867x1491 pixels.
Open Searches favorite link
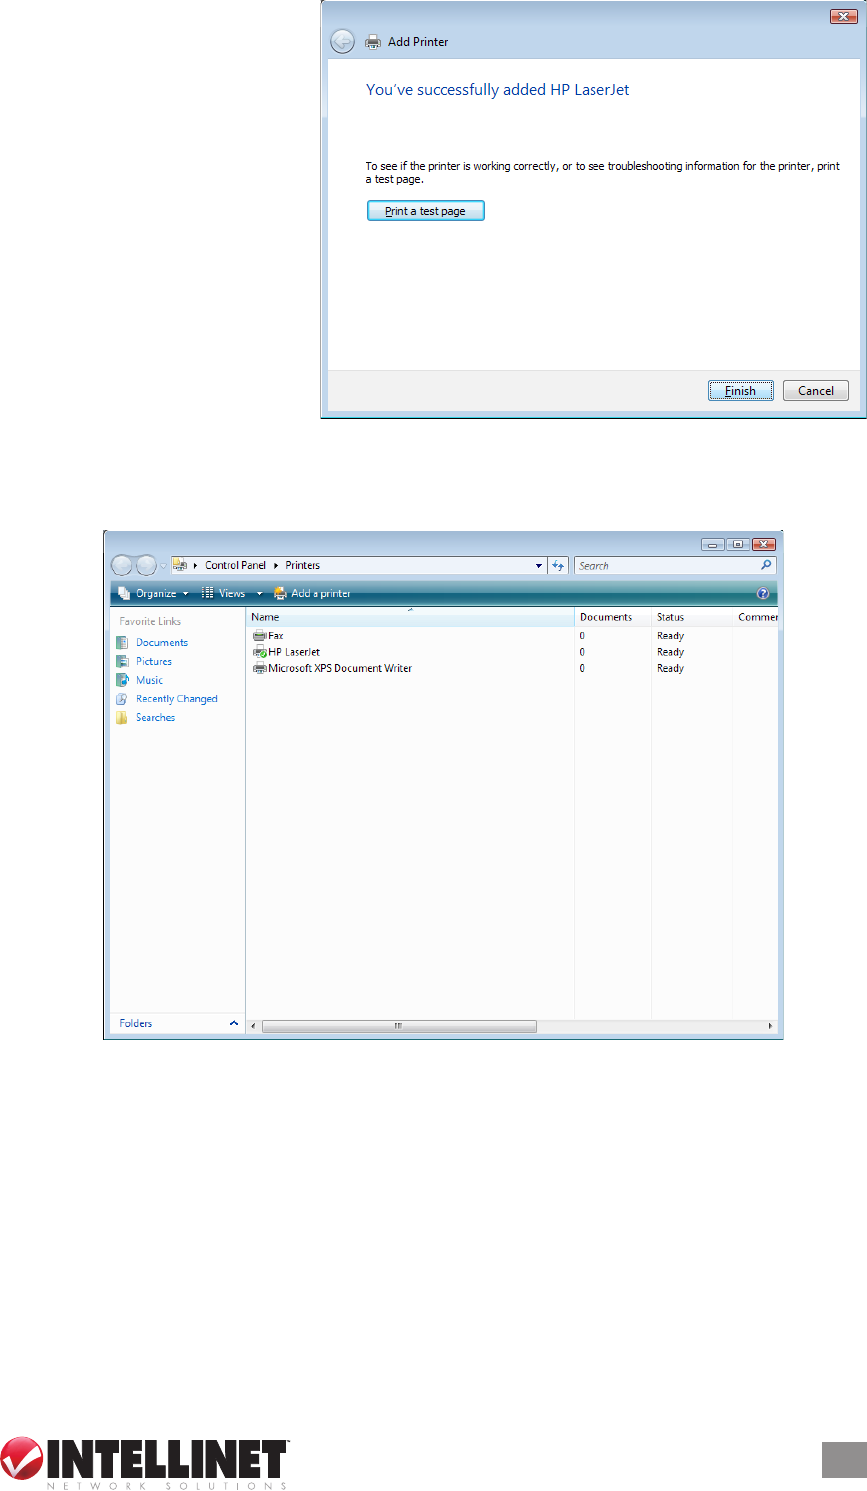[155, 718]
